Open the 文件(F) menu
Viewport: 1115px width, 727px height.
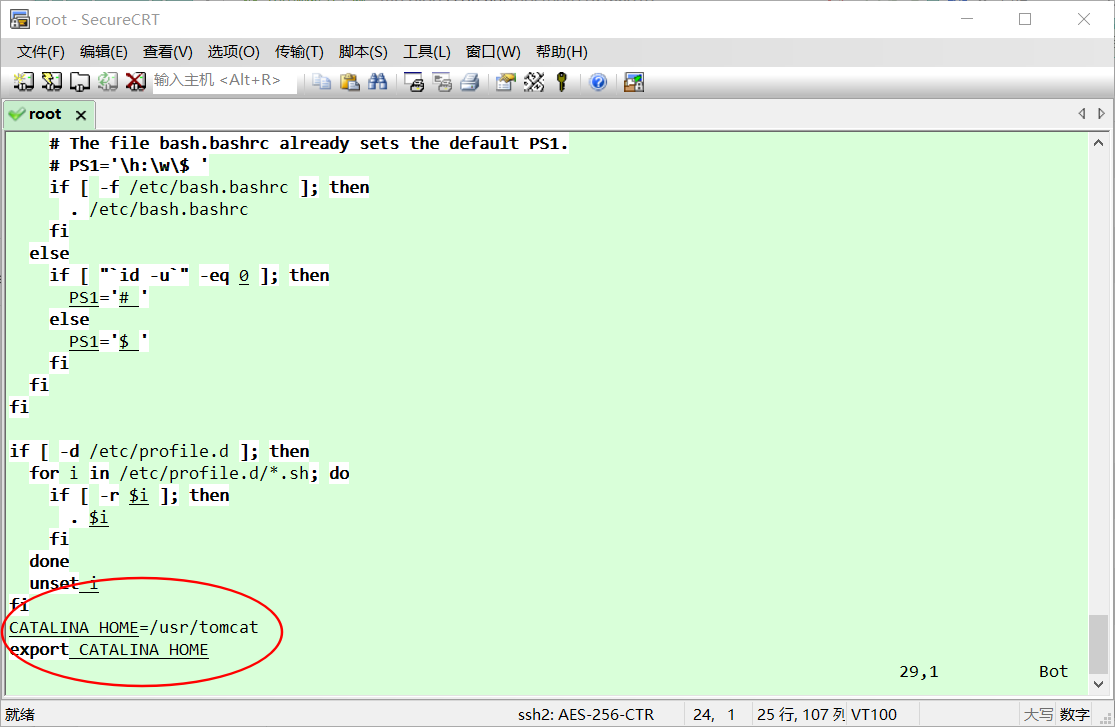pyautogui.click(x=41, y=52)
